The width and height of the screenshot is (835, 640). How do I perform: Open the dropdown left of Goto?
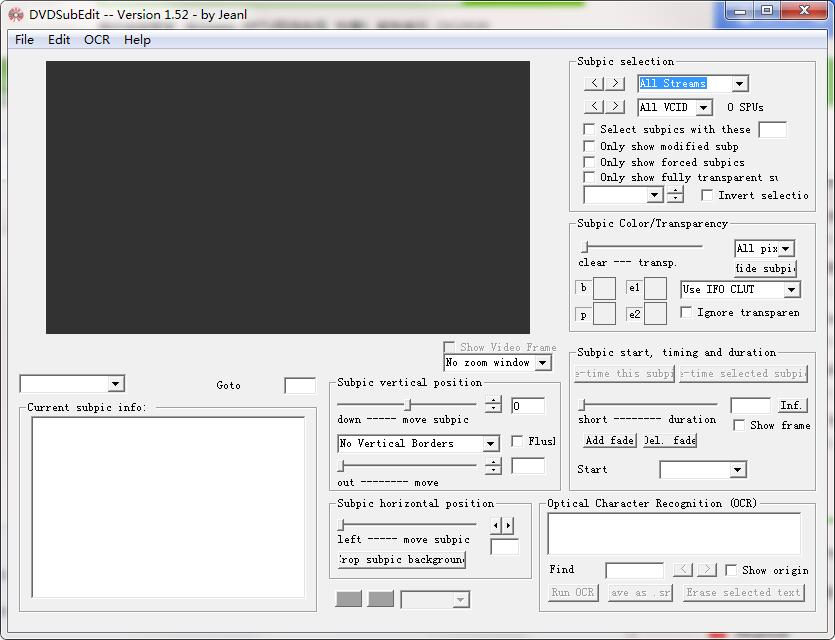[x=115, y=384]
